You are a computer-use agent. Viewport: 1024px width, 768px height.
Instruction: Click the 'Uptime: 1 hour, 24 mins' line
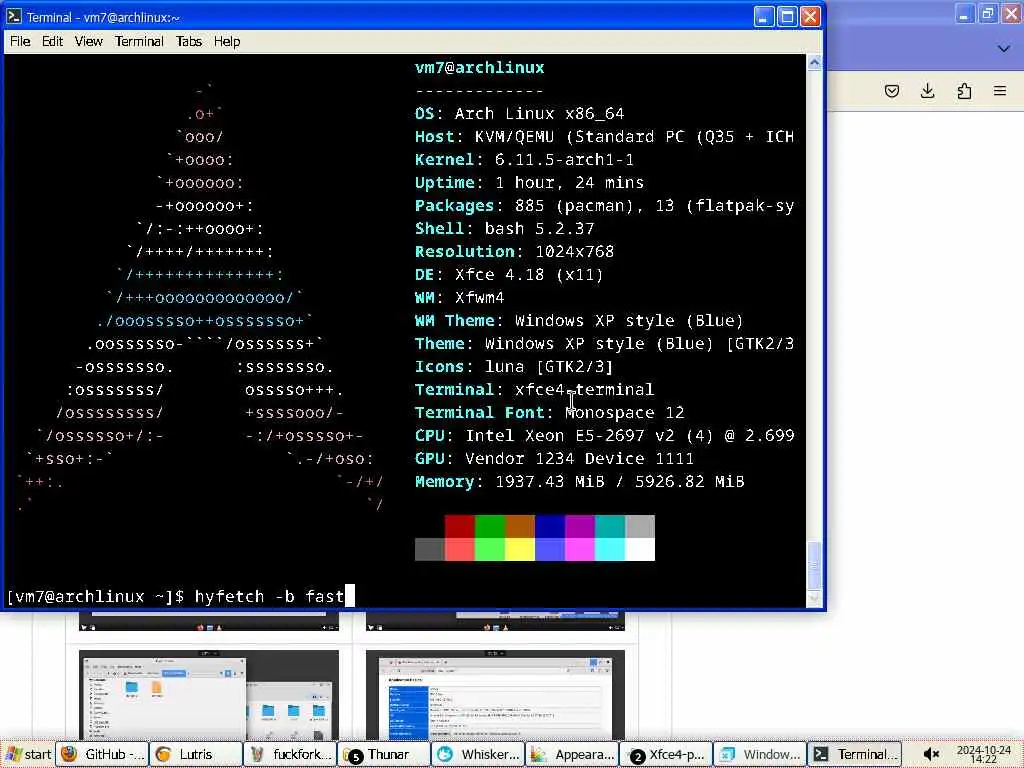pos(530,183)
